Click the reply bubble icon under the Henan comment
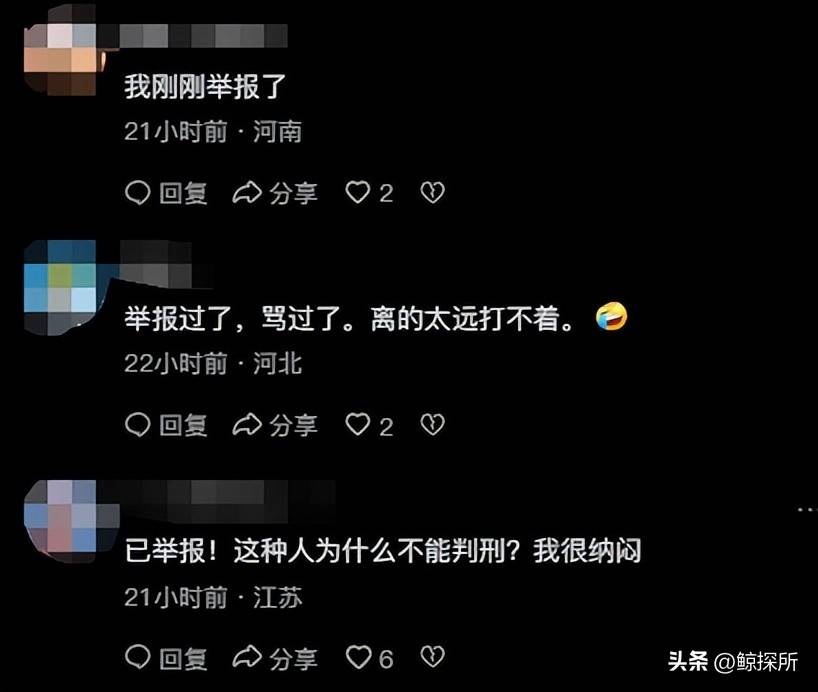The width and height of the screenshot is (818, 692). 138,193
